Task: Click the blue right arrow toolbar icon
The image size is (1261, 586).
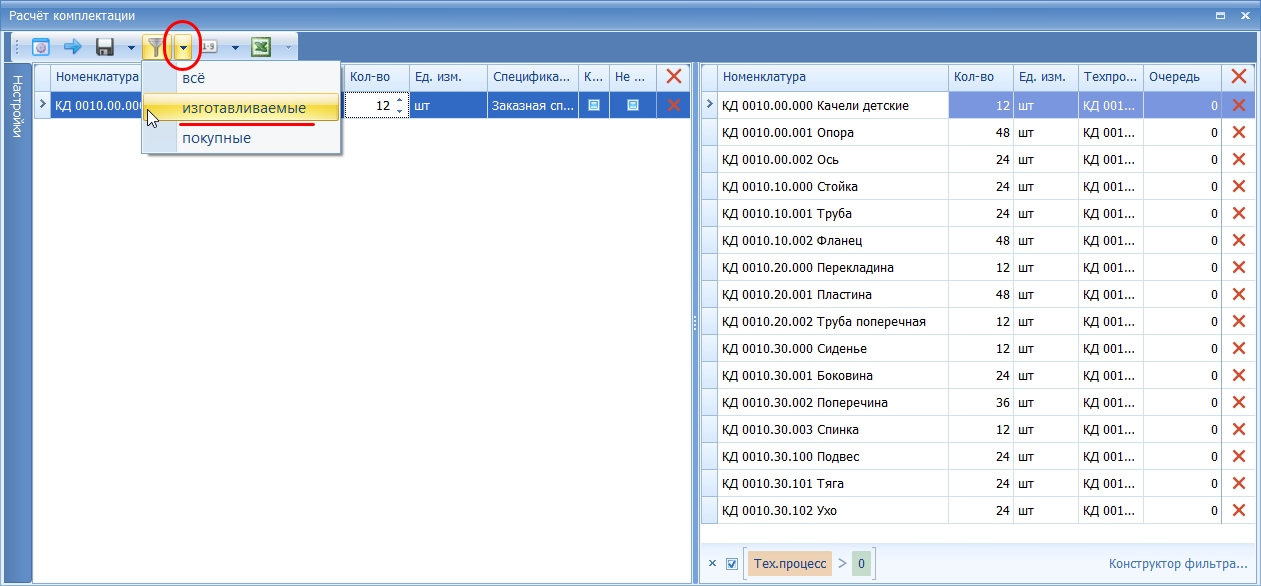Action: pyautogui.click(x=72, y=47)
